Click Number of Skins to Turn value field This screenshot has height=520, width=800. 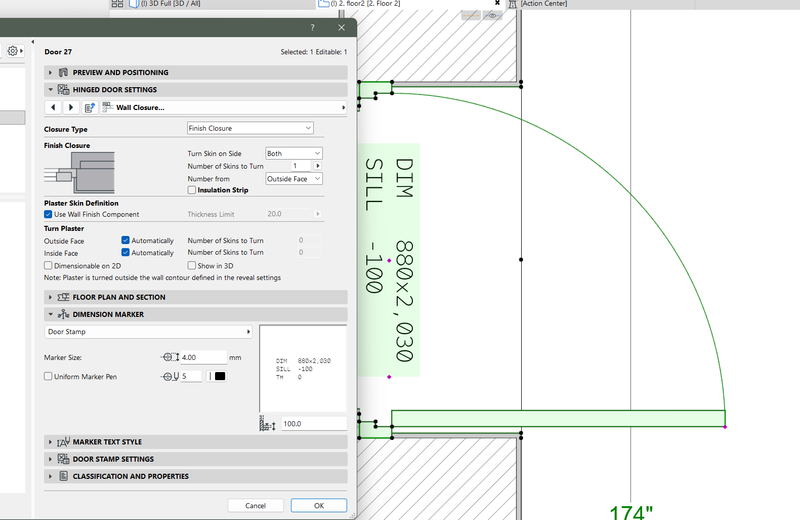(300, 166)
